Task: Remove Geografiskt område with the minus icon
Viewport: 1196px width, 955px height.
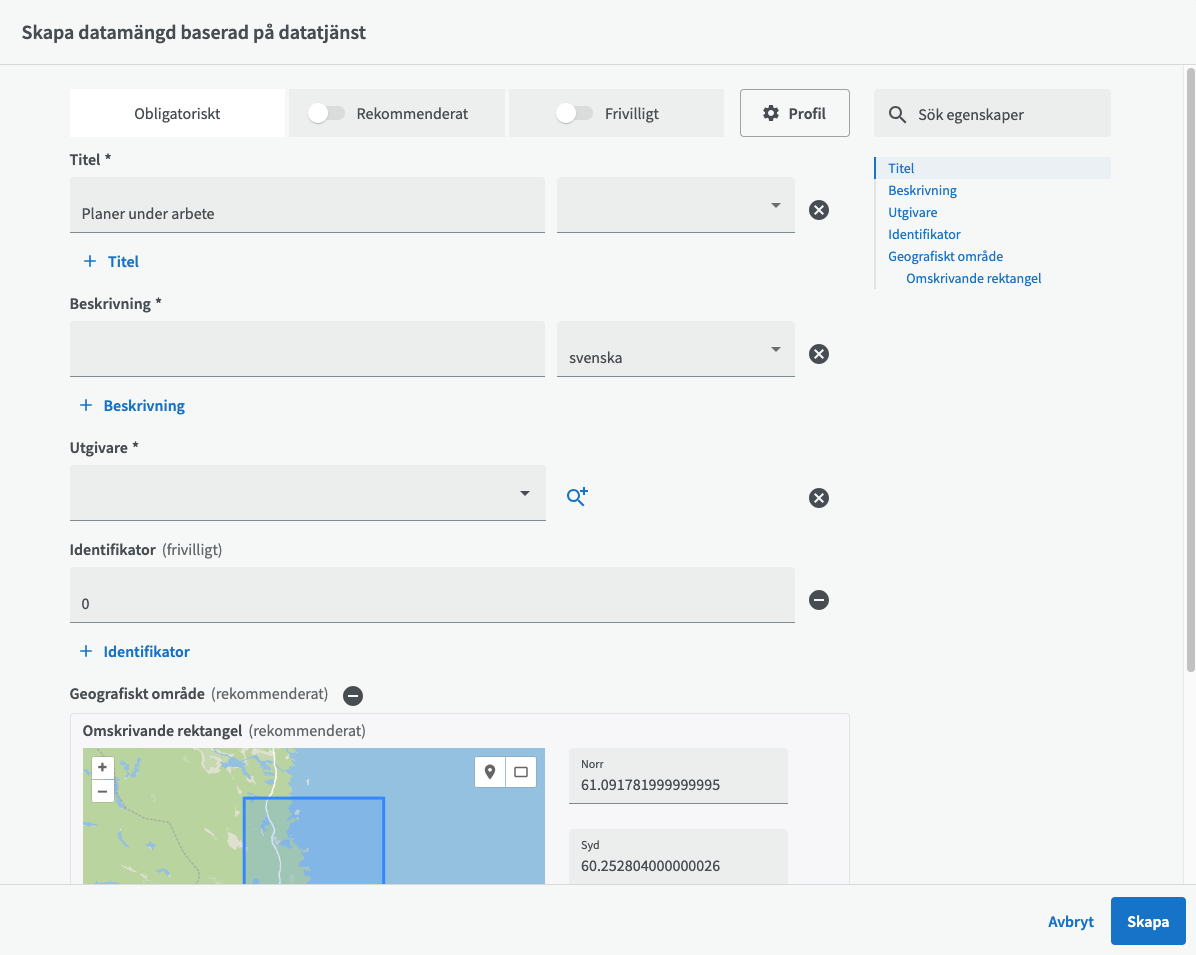Action: pos(352,695)
